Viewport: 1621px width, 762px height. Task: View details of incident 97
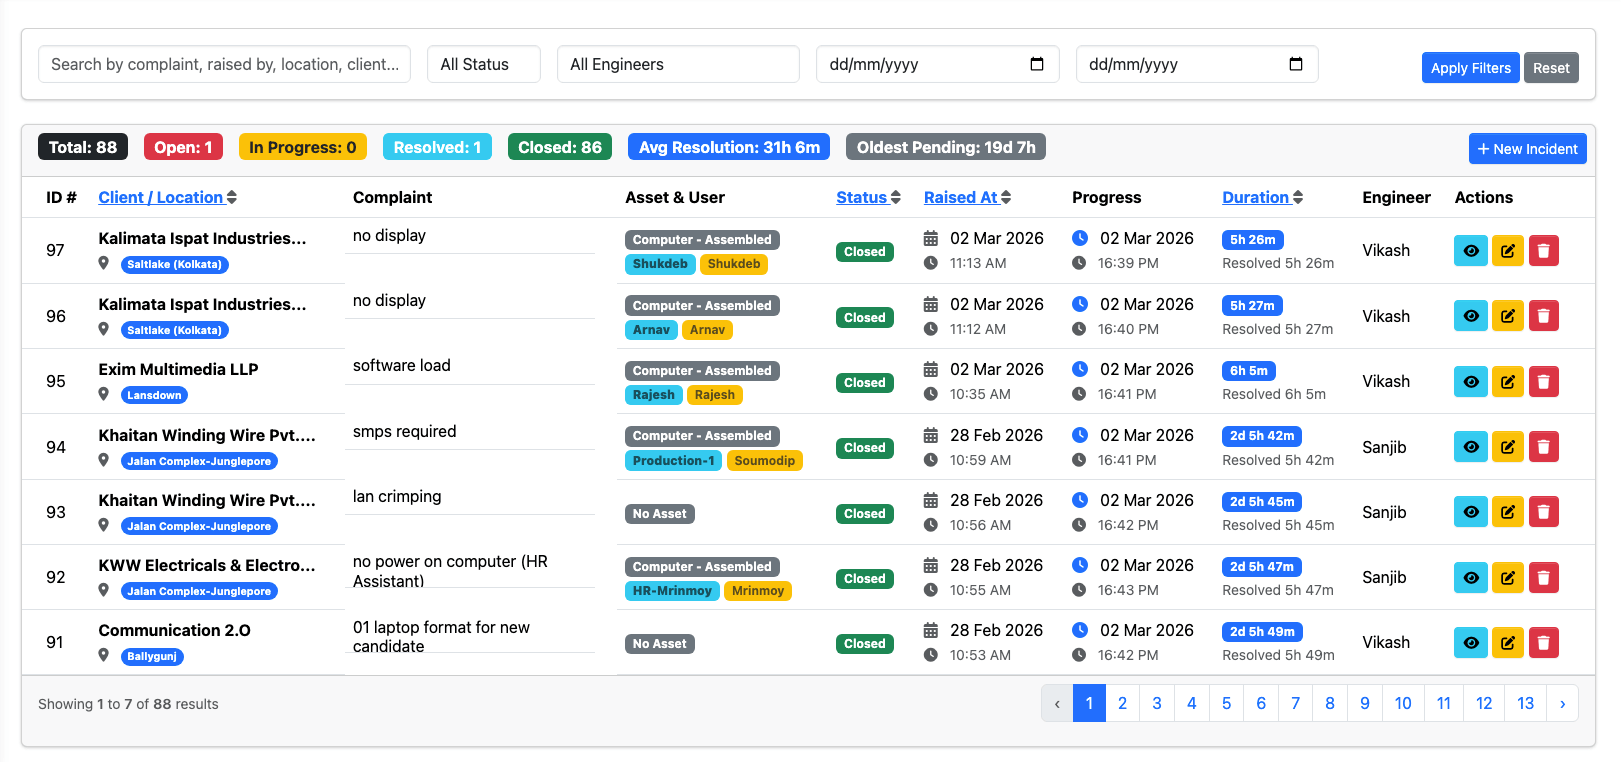tap(1470, 251)
